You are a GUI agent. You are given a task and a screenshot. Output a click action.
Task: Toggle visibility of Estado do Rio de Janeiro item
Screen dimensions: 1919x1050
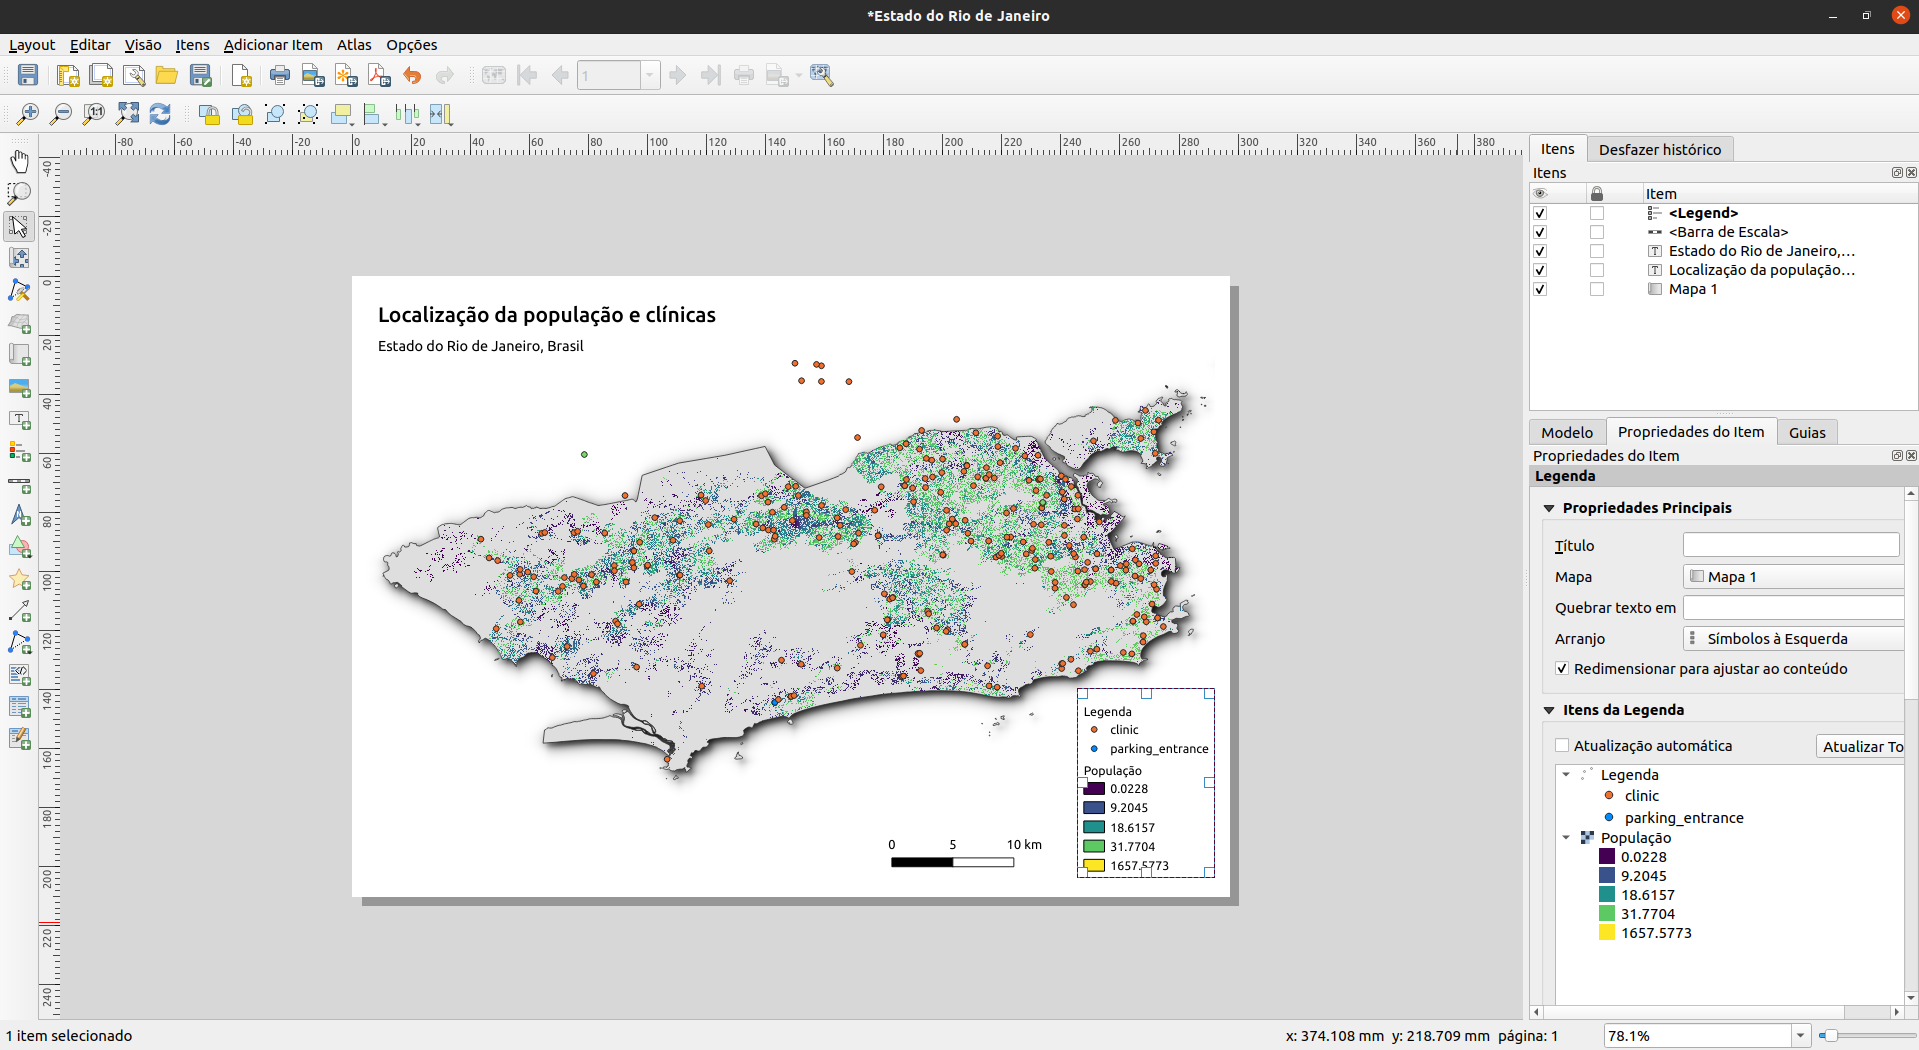coord(1540,251)
